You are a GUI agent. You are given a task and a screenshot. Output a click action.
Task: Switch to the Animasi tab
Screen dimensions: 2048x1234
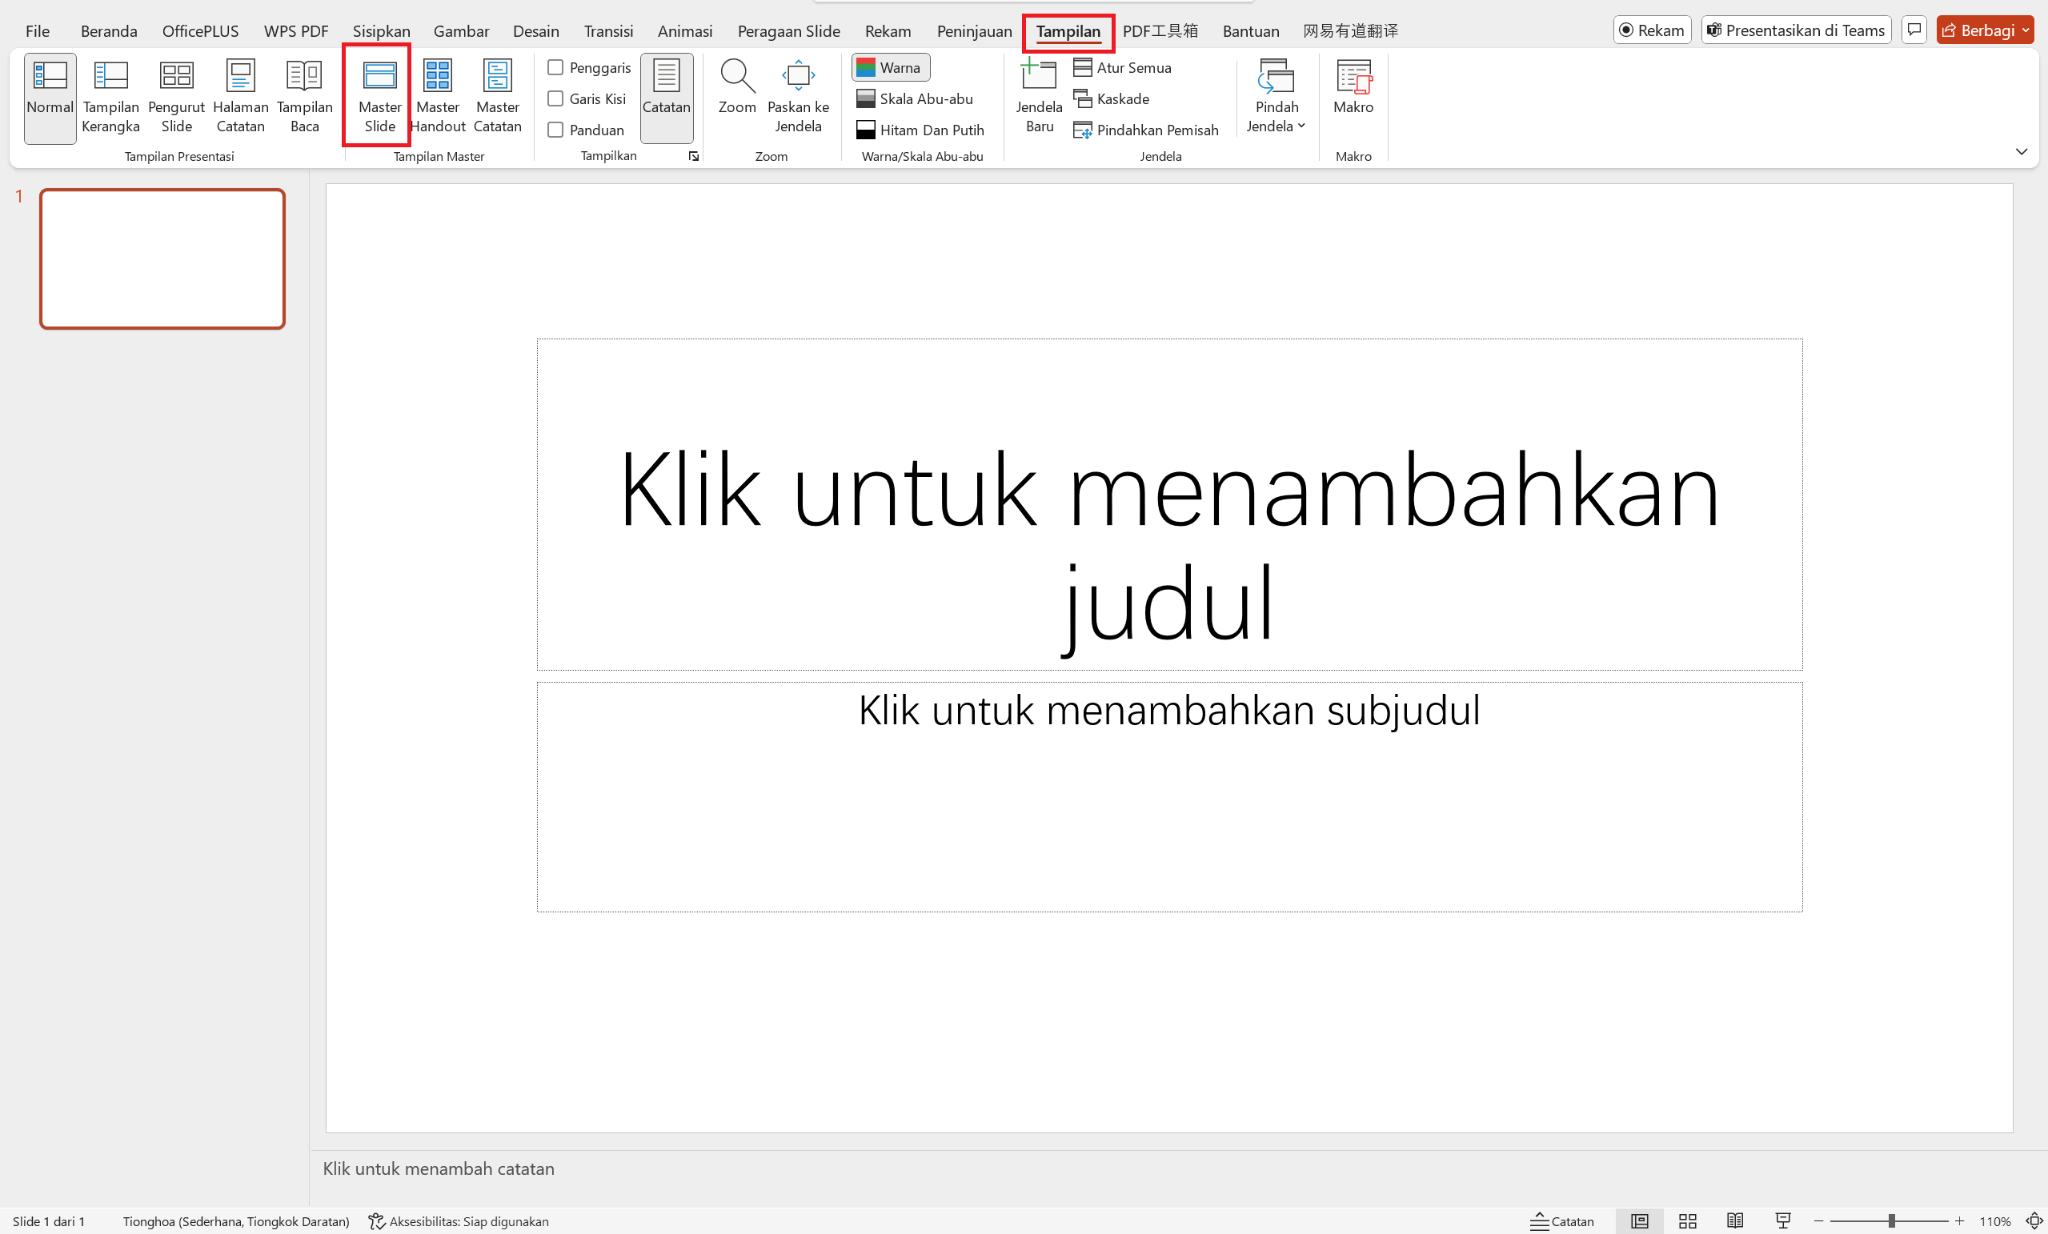tap(685, 31)
